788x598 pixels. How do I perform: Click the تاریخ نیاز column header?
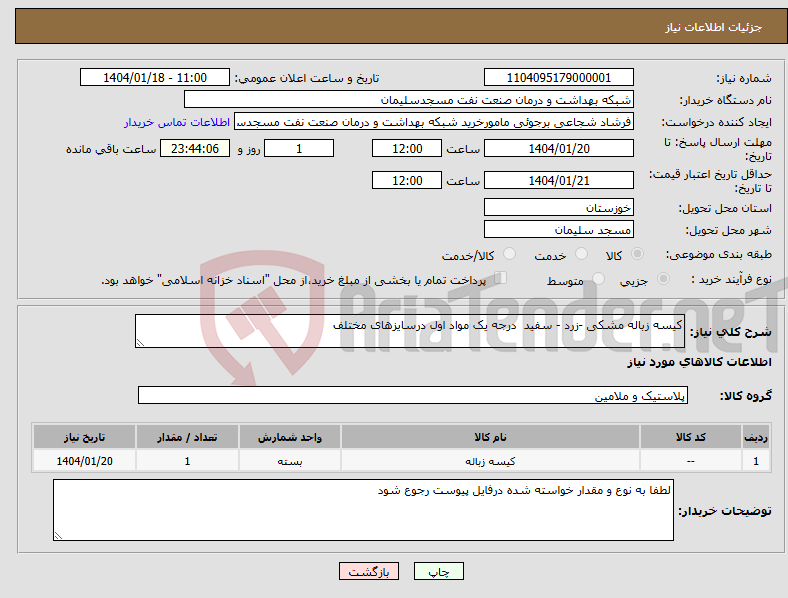tap(84, 437)
